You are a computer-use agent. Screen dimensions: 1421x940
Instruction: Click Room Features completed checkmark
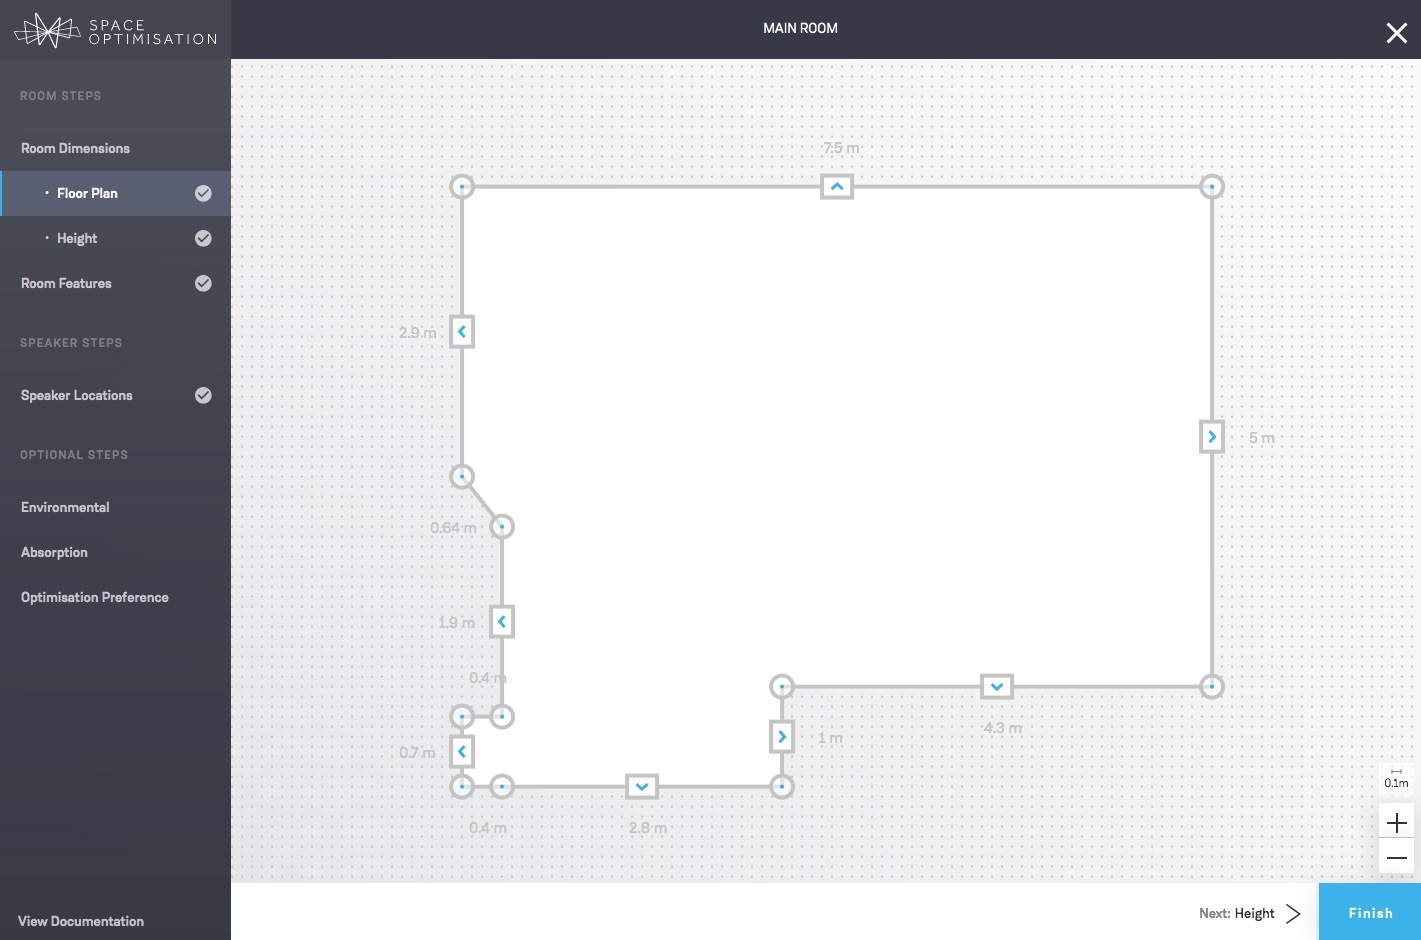coord(203,283)
